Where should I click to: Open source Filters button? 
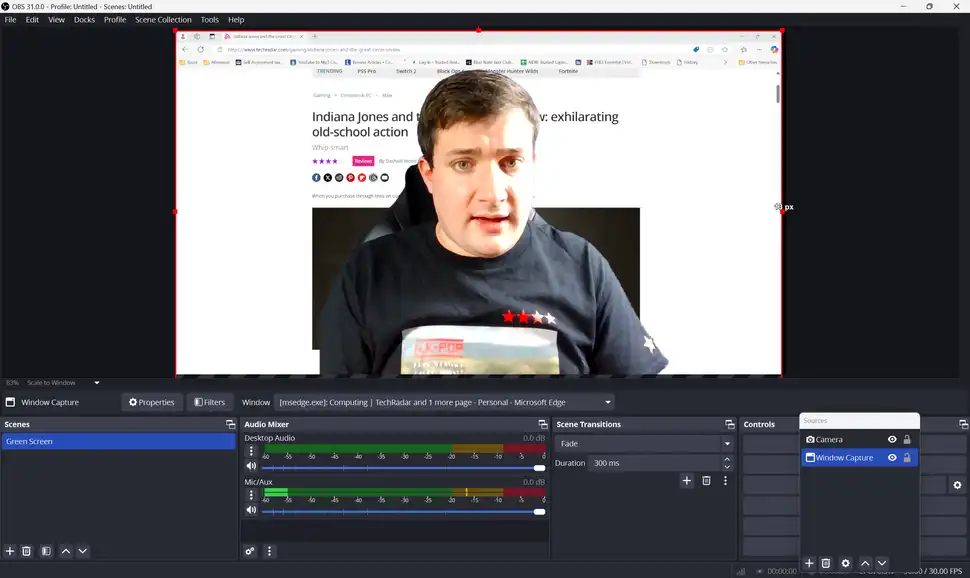210,402
